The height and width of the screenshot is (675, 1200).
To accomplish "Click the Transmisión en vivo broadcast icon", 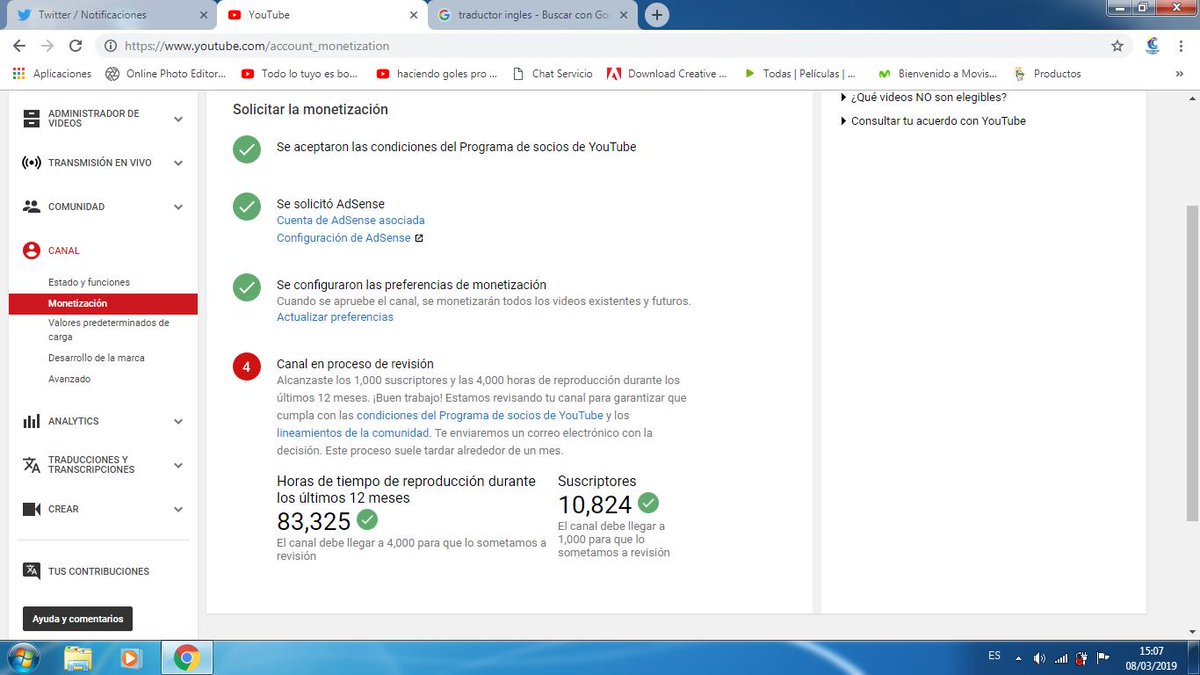I will coord(31,162).
